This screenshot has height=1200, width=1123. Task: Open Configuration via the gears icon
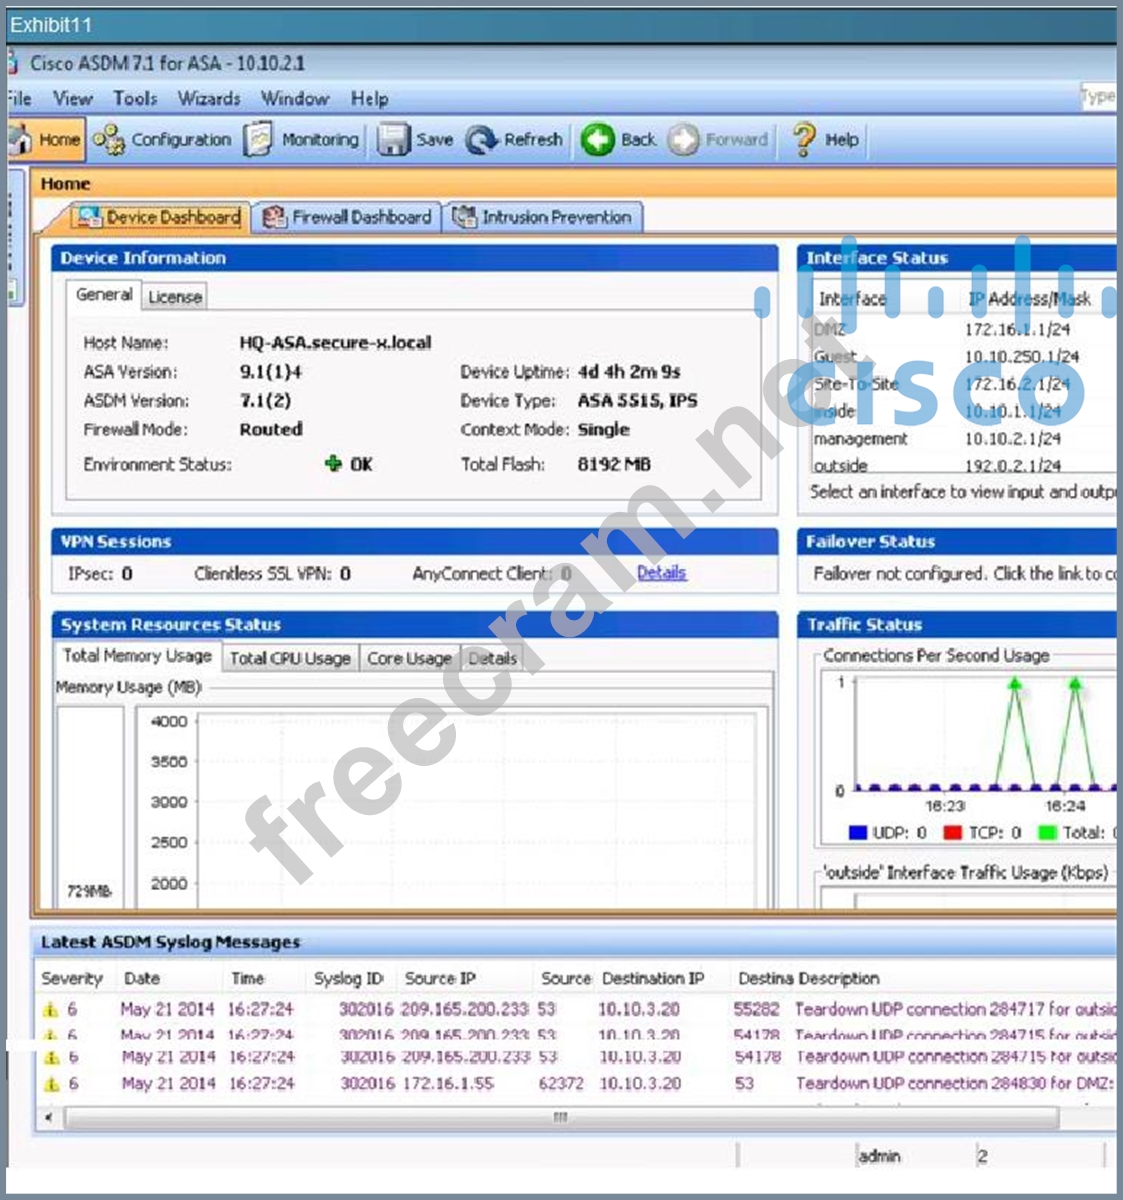109,140
